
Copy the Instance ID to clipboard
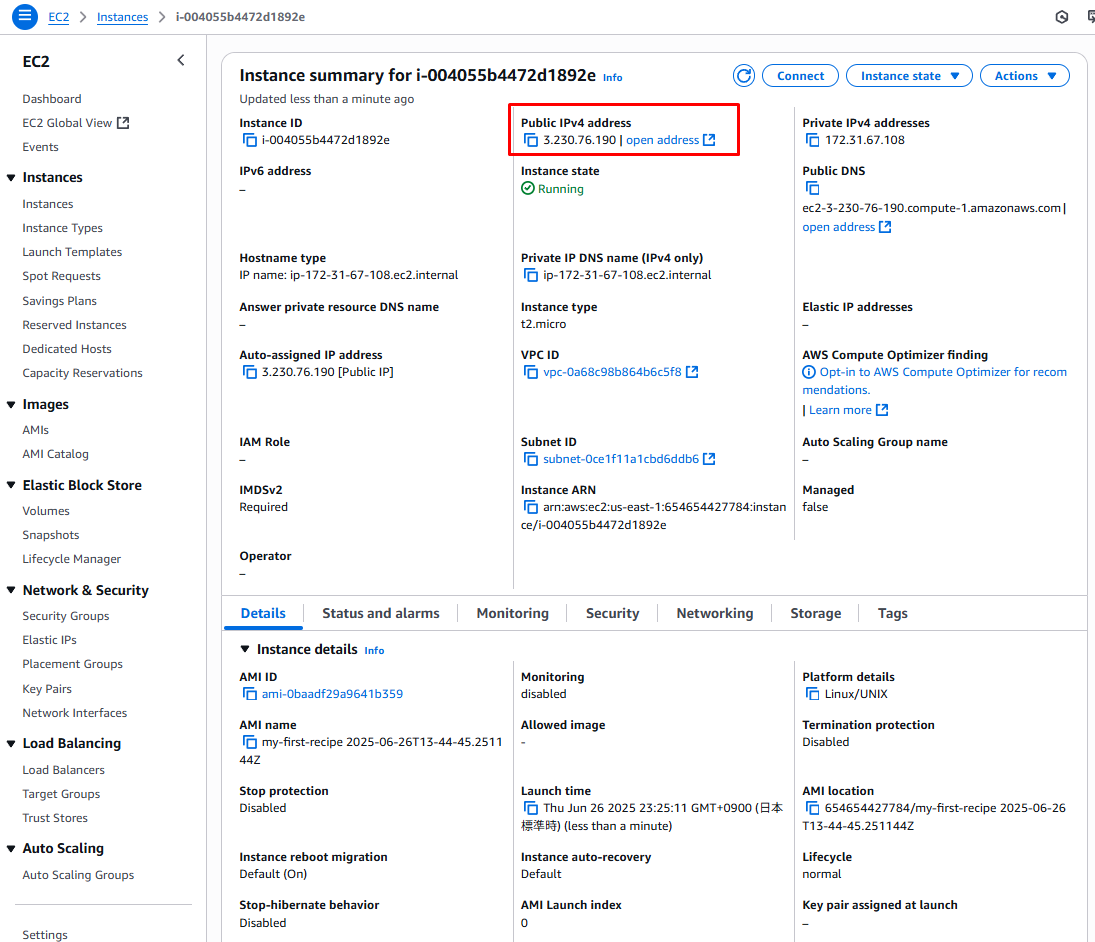pos(250,140)
